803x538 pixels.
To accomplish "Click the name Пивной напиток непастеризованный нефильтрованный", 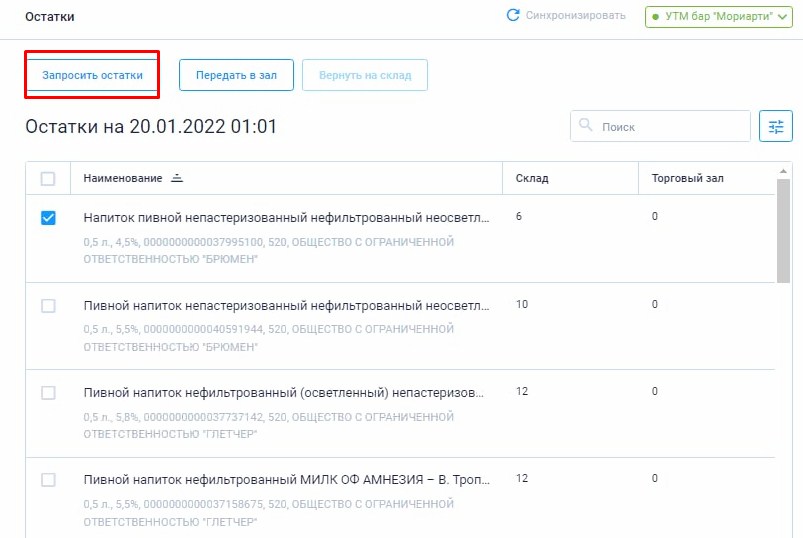I will pyautogui.click(x=286, y=306).
